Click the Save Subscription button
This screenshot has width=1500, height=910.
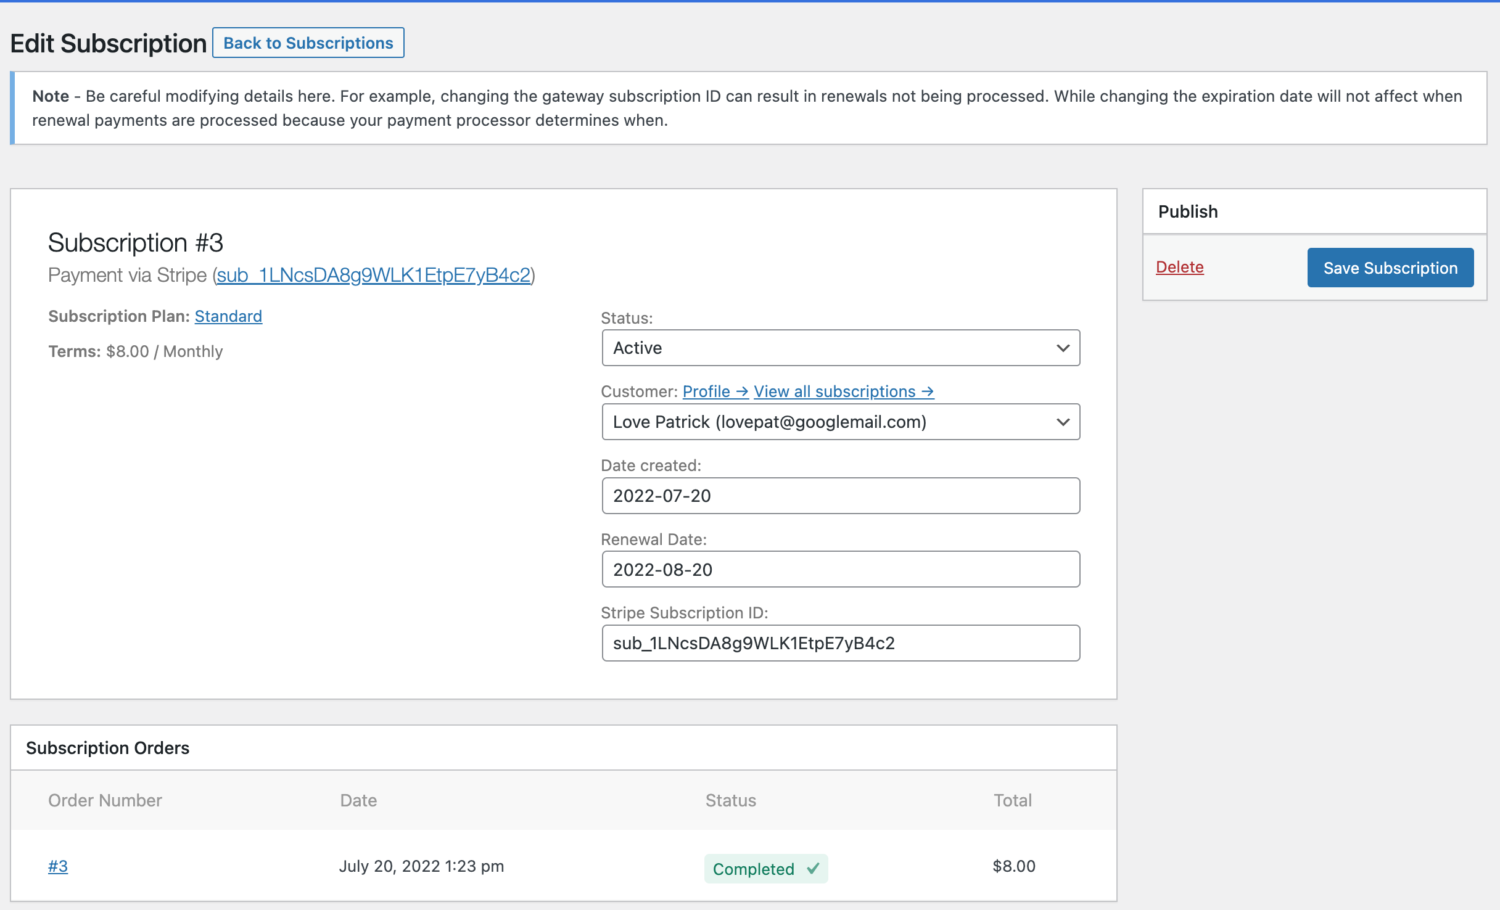1390,268
